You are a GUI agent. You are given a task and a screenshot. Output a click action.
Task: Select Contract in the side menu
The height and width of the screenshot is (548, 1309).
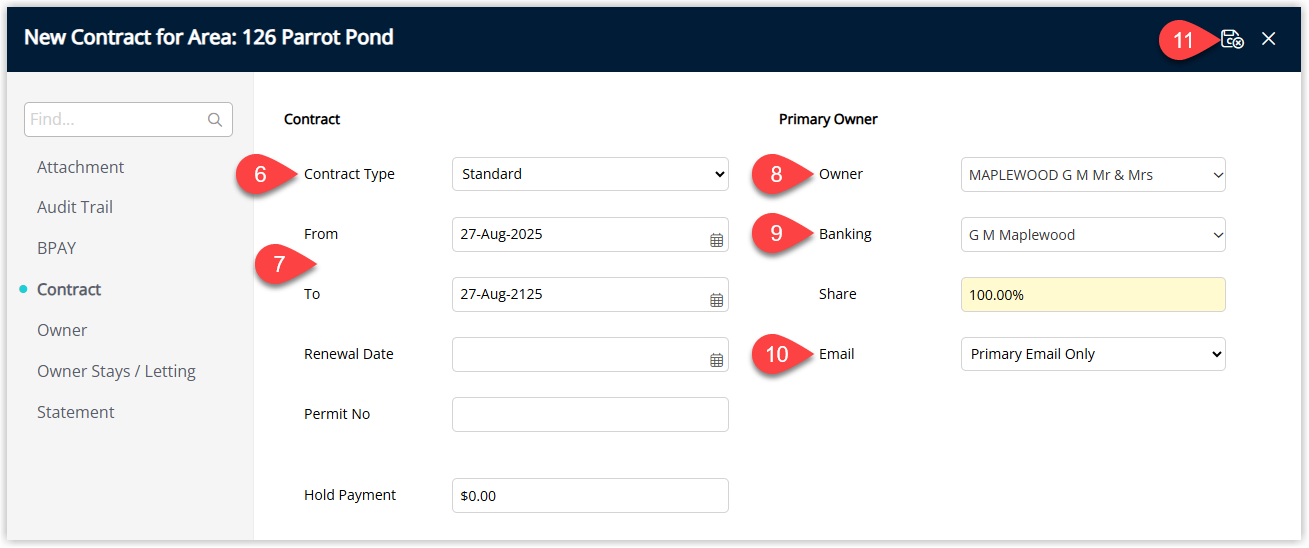(69, 289)
